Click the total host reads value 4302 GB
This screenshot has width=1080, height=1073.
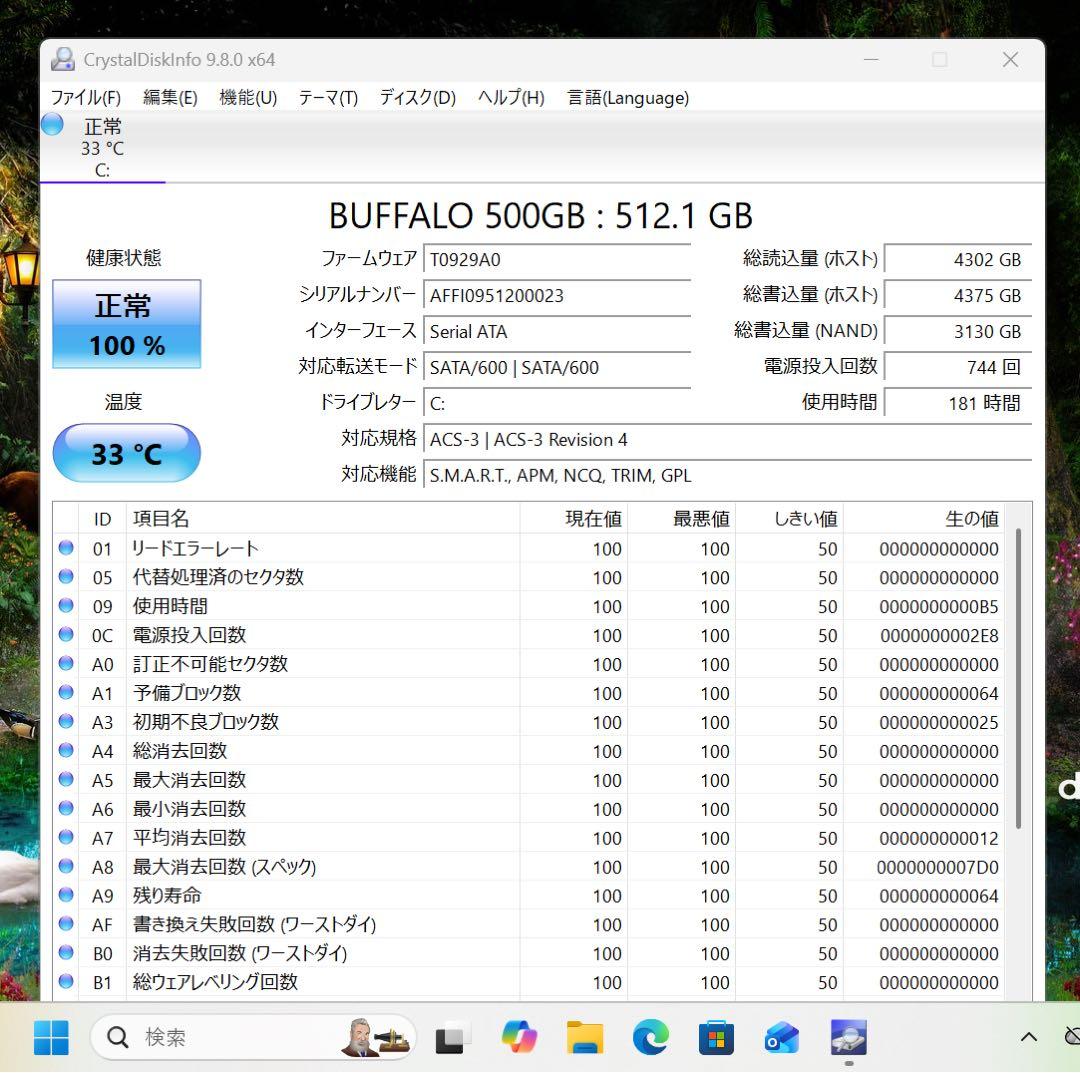[x=957, y=260]
